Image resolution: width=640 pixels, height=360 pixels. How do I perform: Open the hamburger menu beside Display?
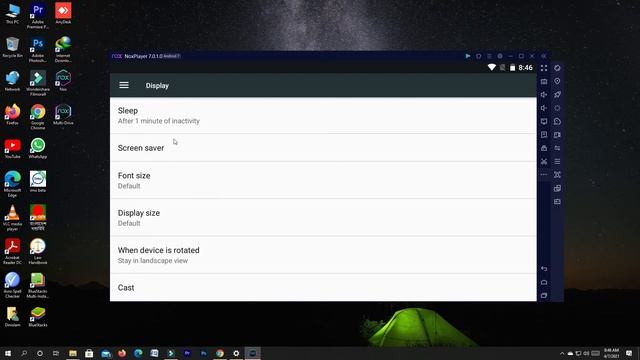[124, 85]
